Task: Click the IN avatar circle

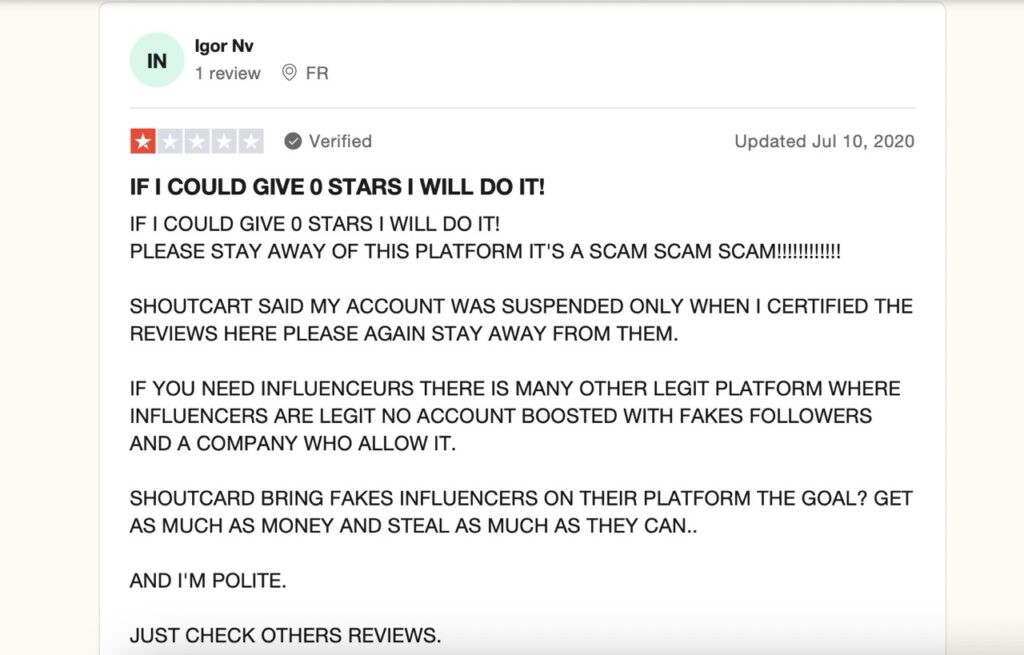Action: point(157,60)
